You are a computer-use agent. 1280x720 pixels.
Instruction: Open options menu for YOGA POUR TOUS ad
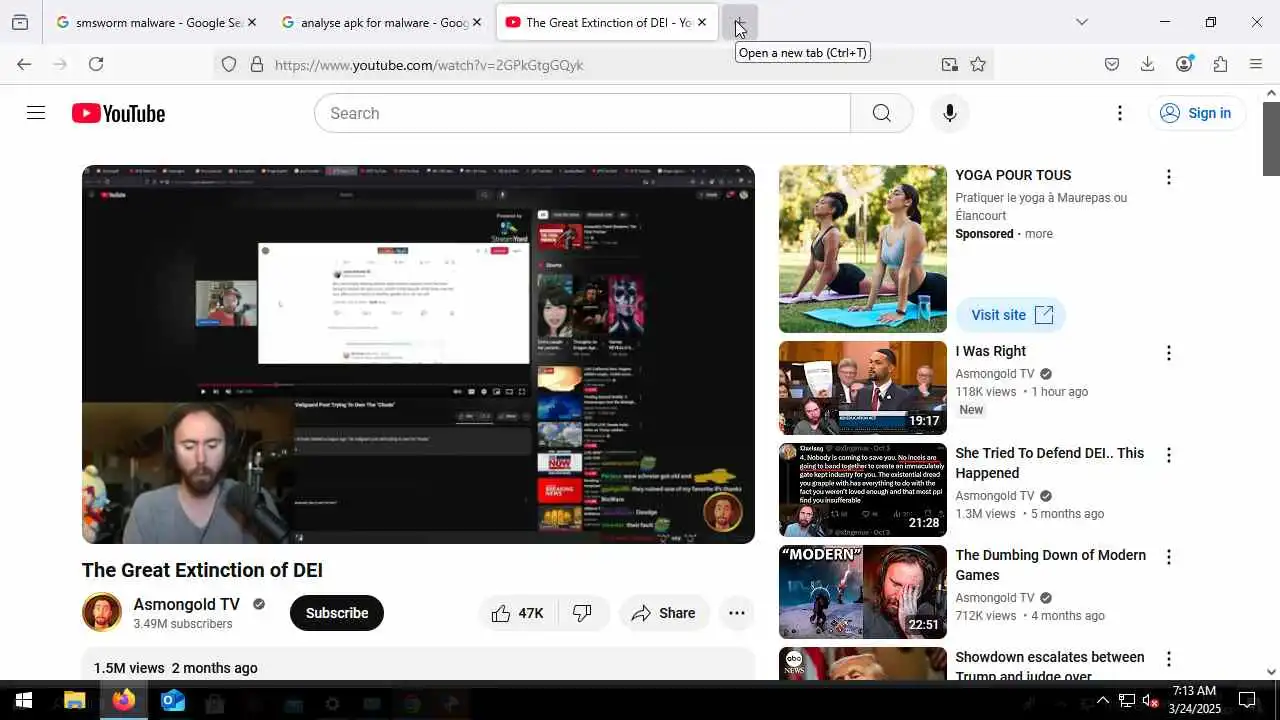(1168, 177)
